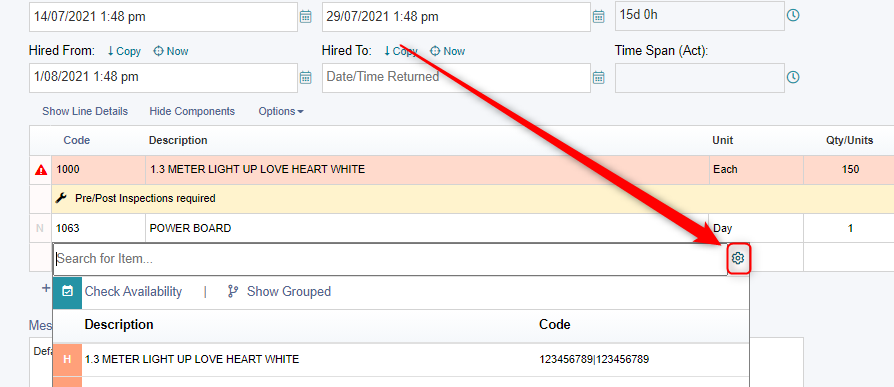Screen dimensions: 894x387
Task: Click the 1/08/2021 1:48 pm Hired From field
Action: (x=163, y=78)
